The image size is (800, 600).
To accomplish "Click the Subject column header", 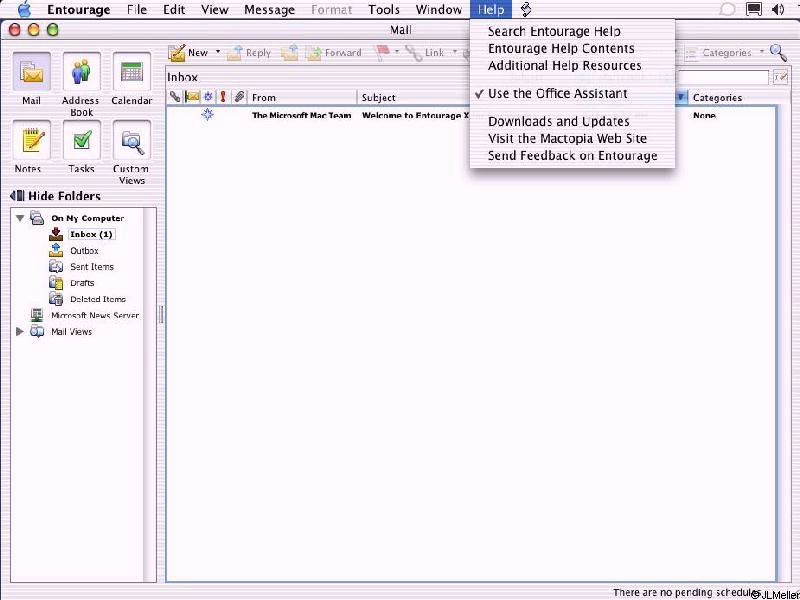I will click(414, 97).
